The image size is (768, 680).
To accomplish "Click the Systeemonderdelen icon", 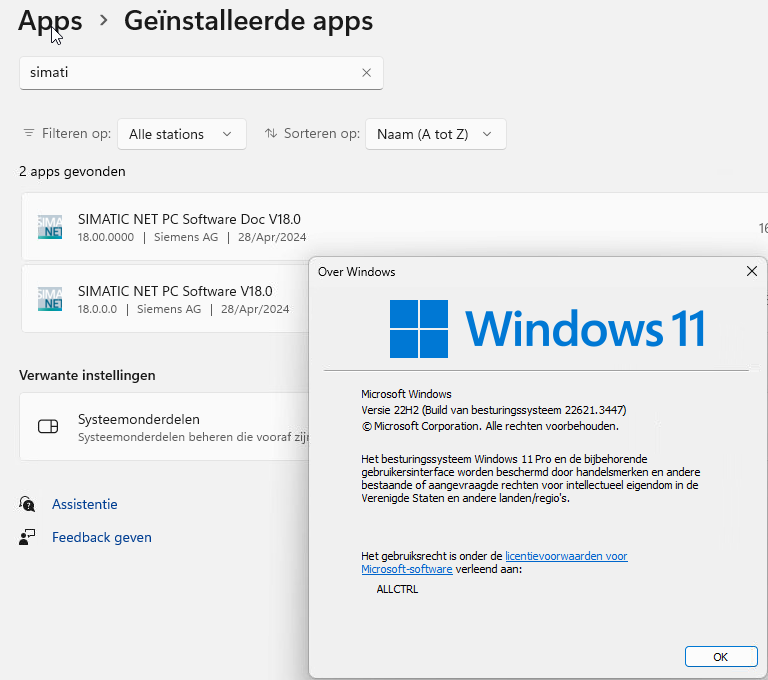I will tap(48, 427).
